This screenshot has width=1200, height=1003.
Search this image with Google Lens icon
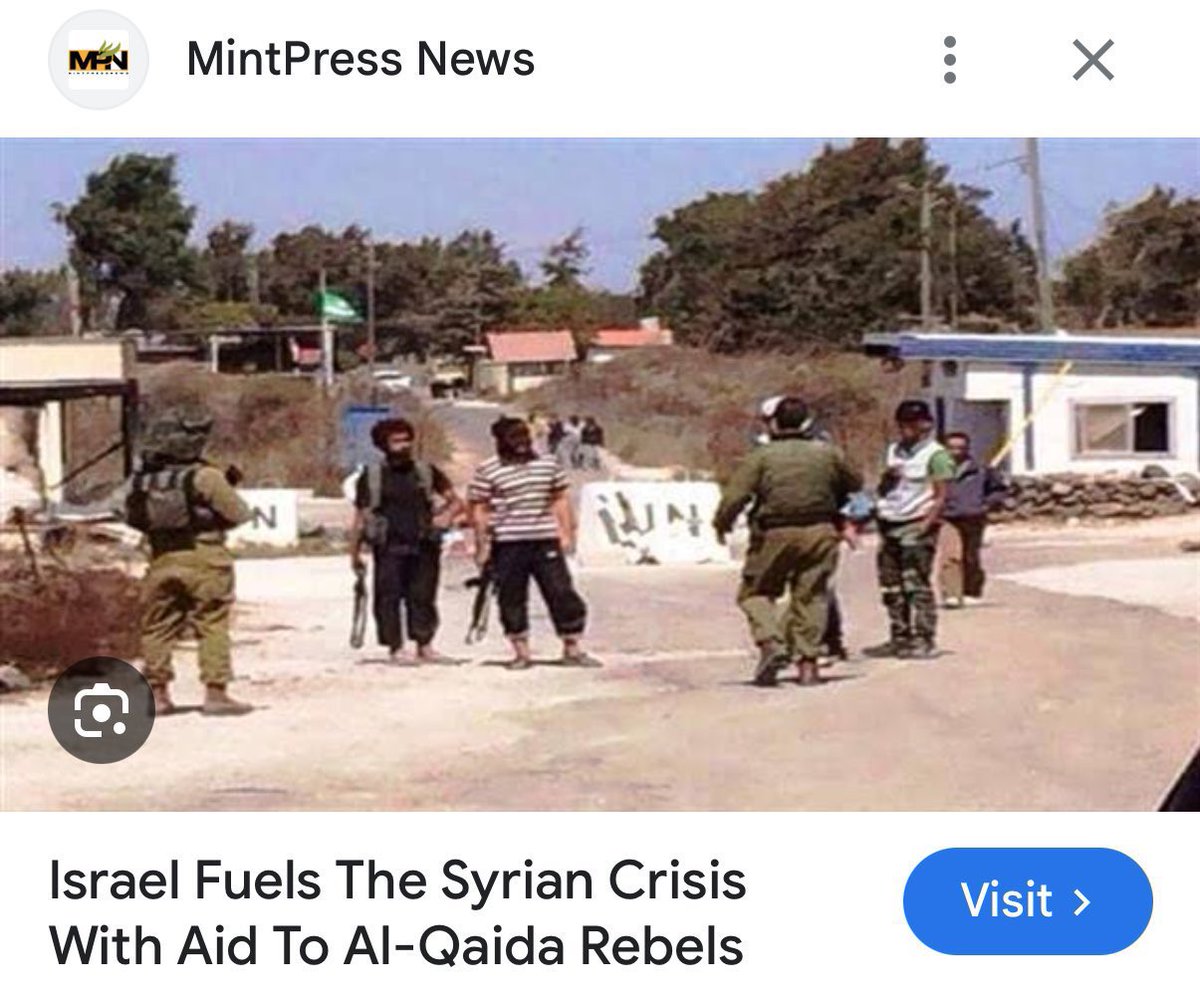click(x=101, y=710)
